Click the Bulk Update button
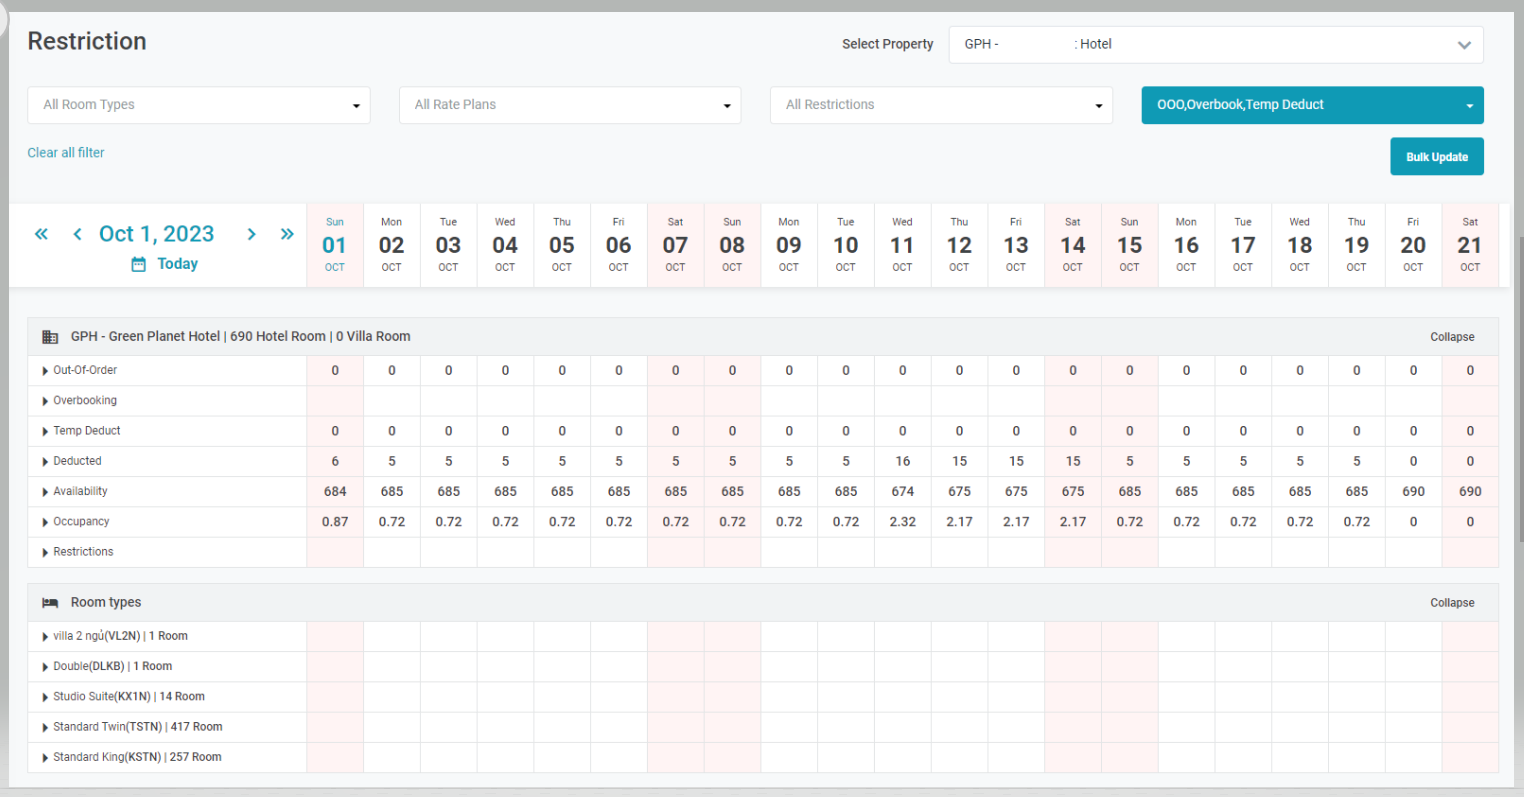Image resolution: width=1524 pixels, height=797 pixels. point(1436,157)
